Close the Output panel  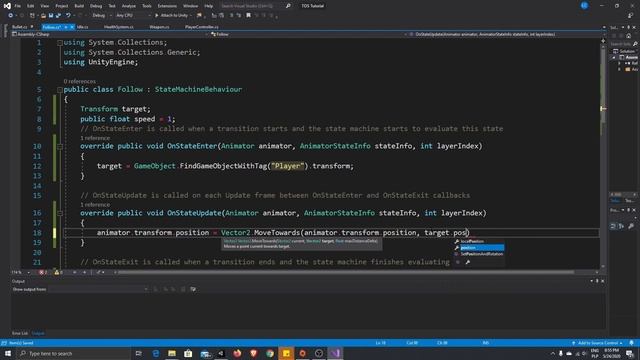coord(602,281)
